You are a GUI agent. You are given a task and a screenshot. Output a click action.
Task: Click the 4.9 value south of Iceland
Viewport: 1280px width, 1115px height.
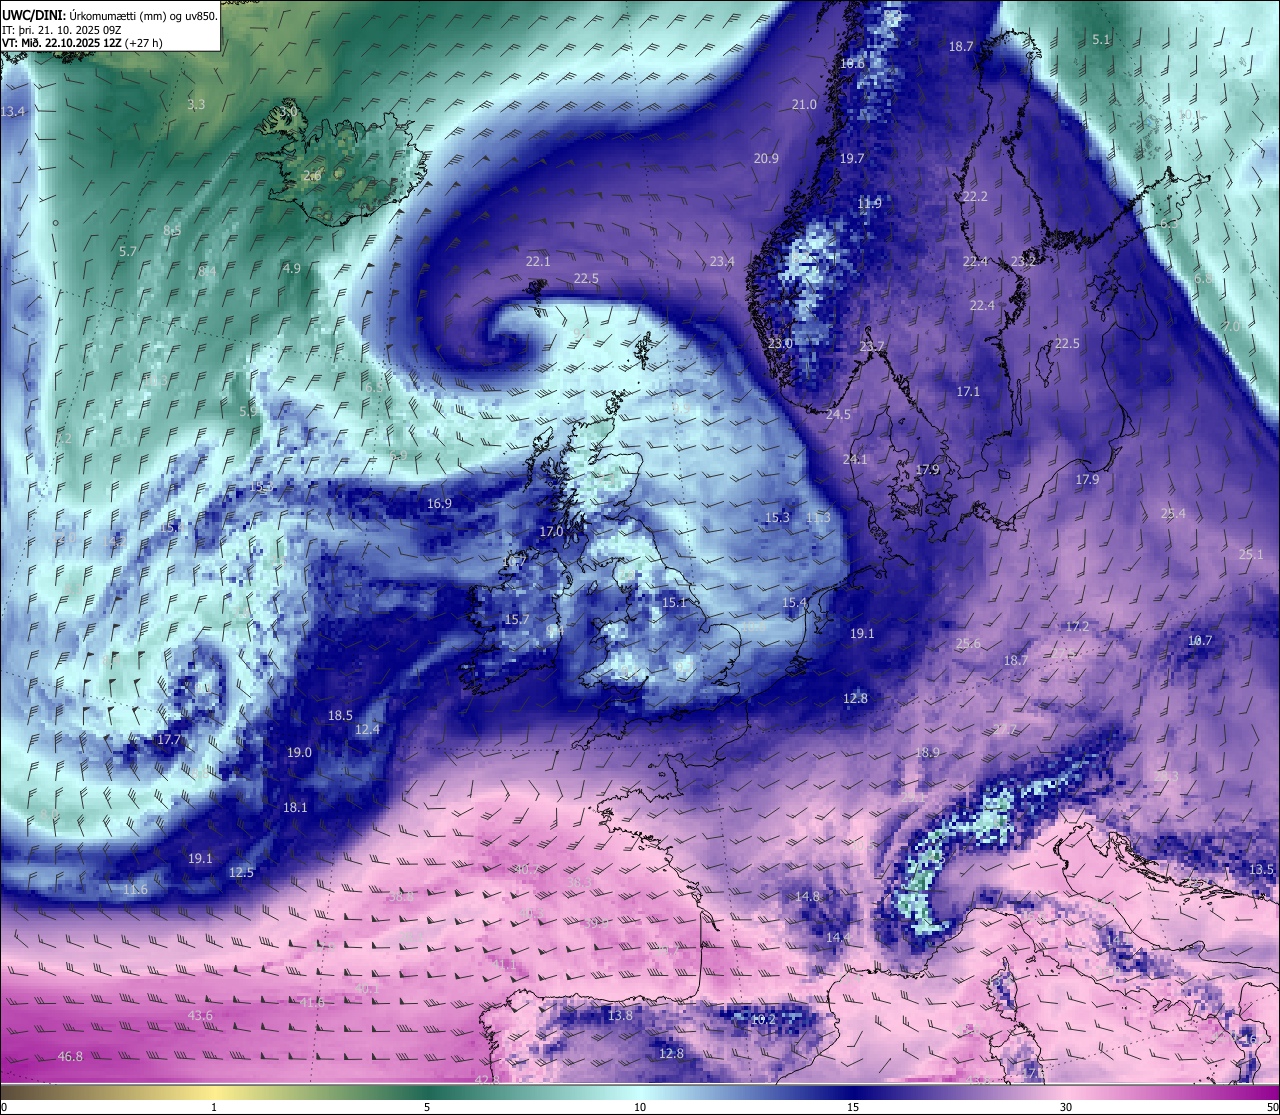(291, 268)
